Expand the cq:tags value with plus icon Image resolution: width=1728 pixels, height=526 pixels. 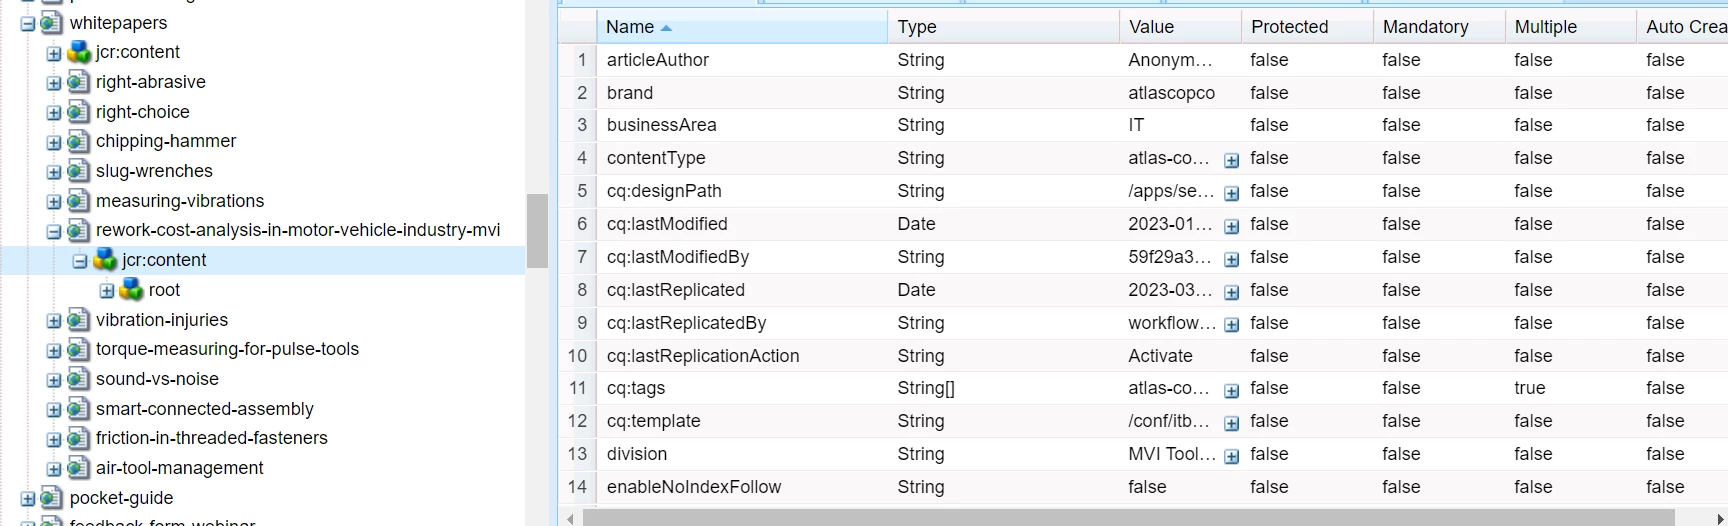(x=1232, y=390)
